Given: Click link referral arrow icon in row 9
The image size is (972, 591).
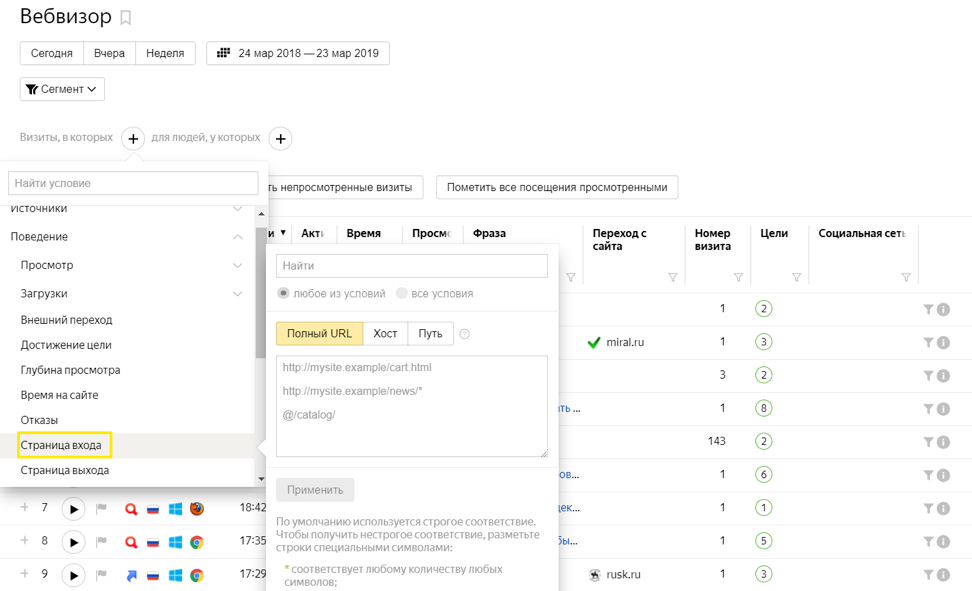Looking at the screenshot, I should coord(131,575).
